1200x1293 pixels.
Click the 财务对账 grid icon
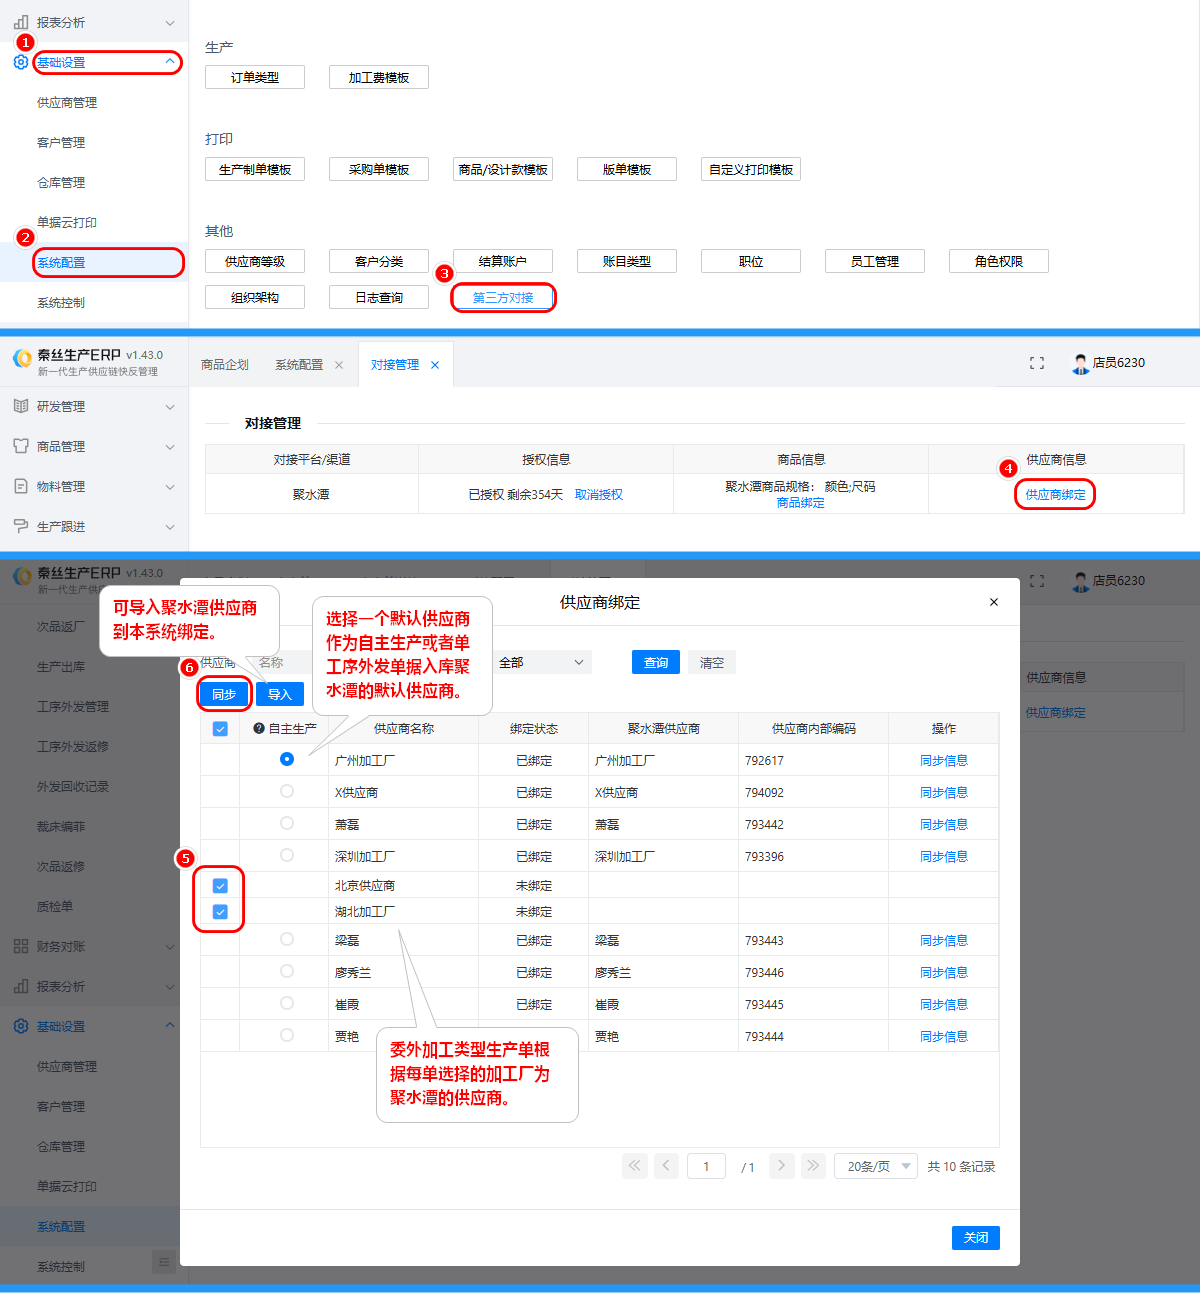pos(21,946)
